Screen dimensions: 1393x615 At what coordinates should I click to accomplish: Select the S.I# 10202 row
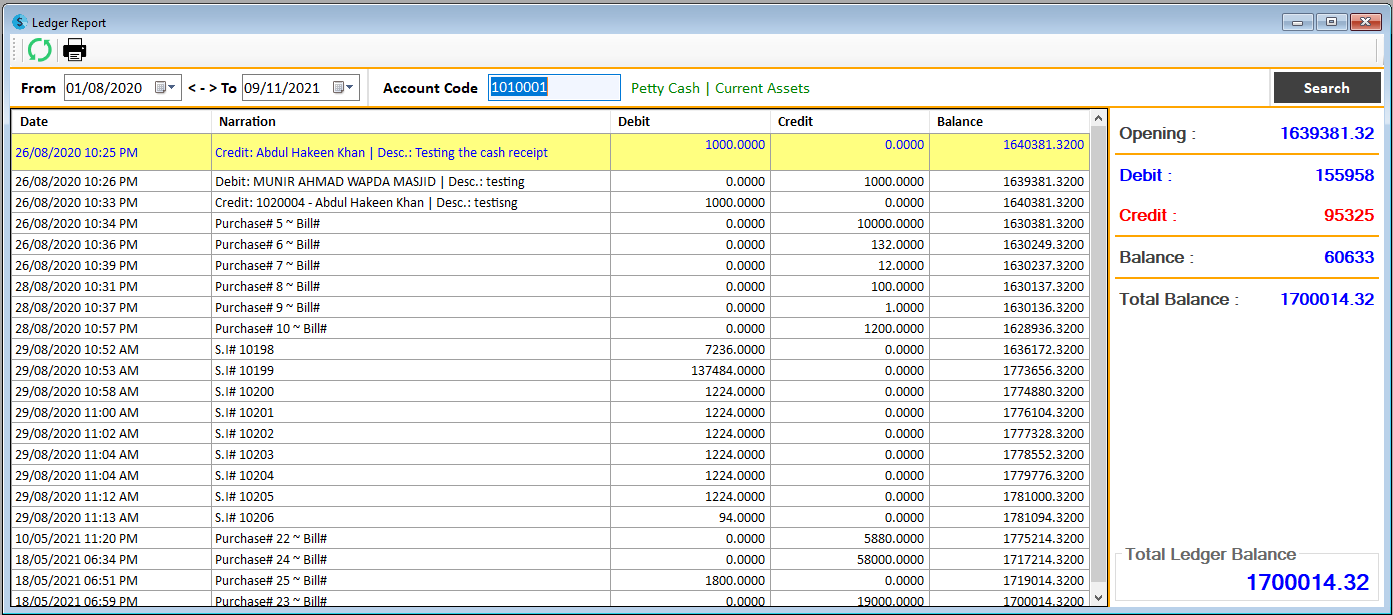click(551, 434)
